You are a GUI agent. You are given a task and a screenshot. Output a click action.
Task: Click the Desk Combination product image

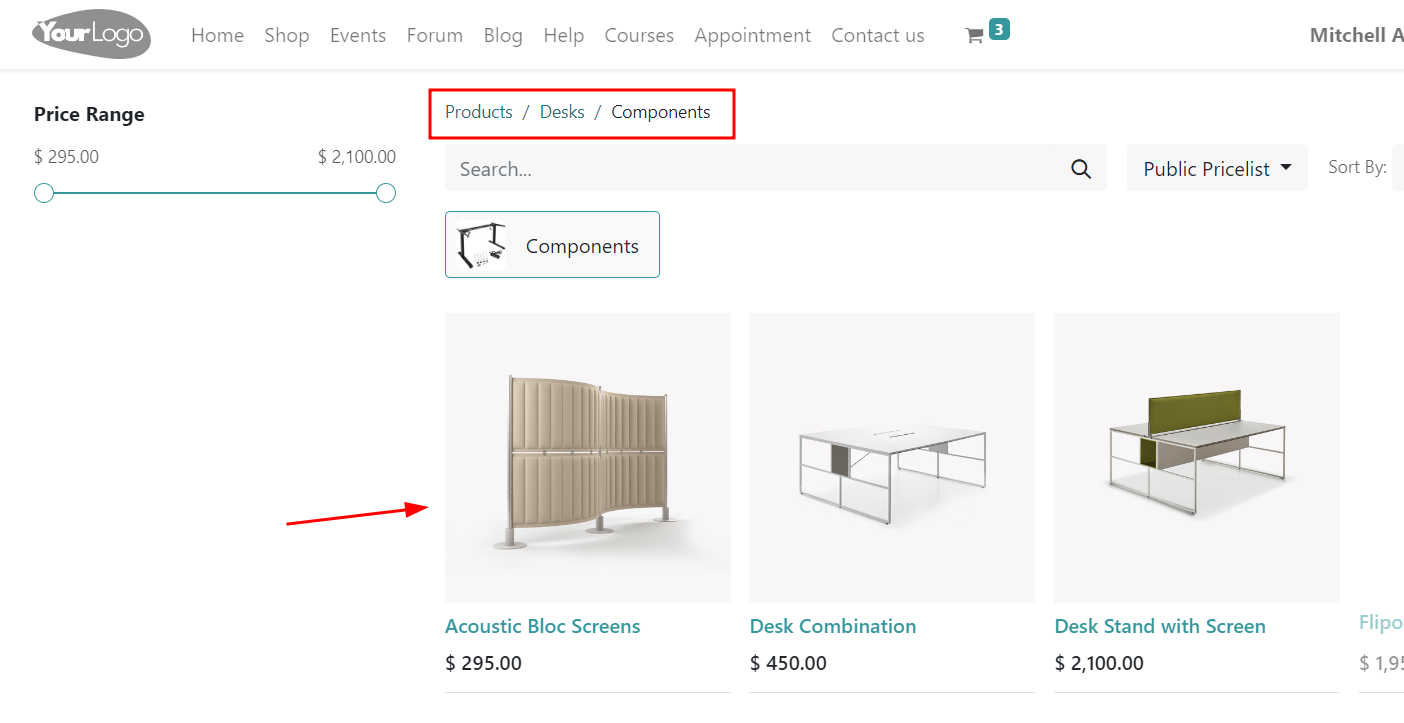coord(891,457)
